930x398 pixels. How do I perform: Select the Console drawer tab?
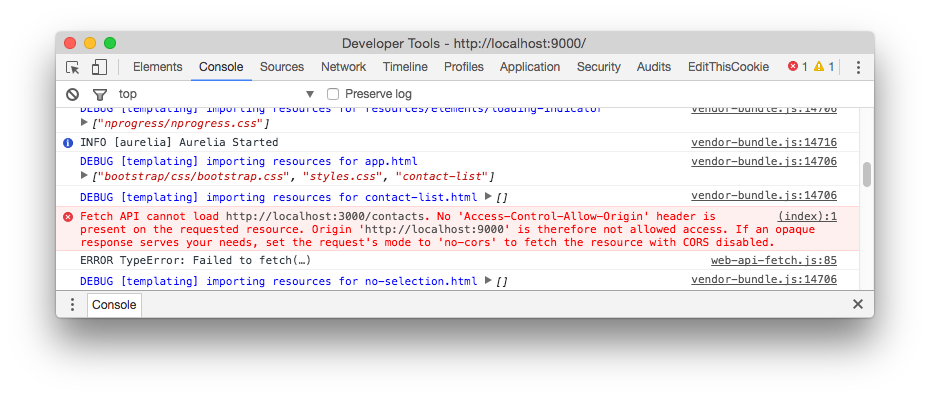coord(114,305)
